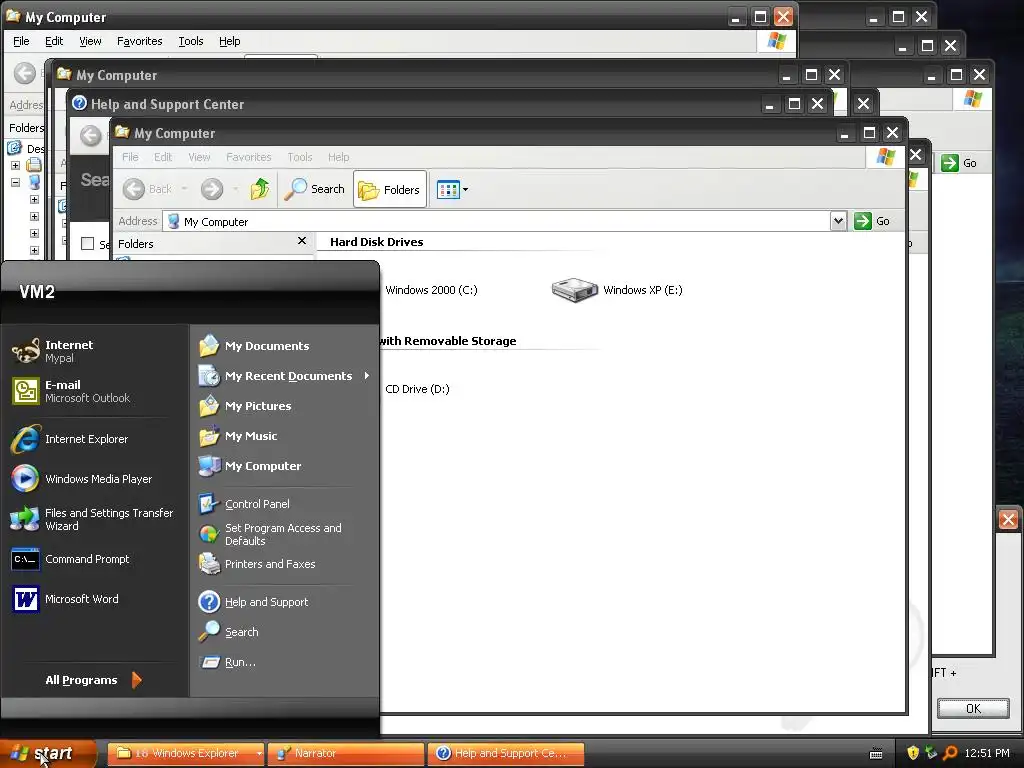The width and height of the screenshot is (1024, 768).
Task: Switch to Help and Support Center taskbar button
Action: point(506,753)
